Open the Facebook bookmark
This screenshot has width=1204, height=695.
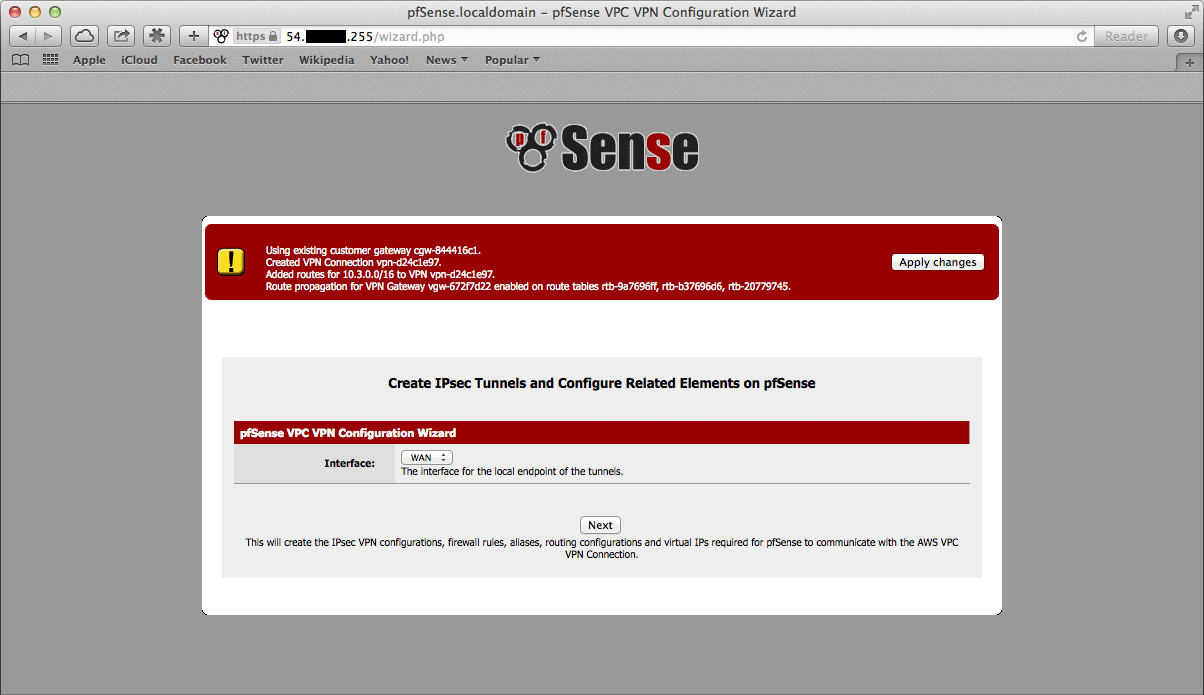[199, 60]
